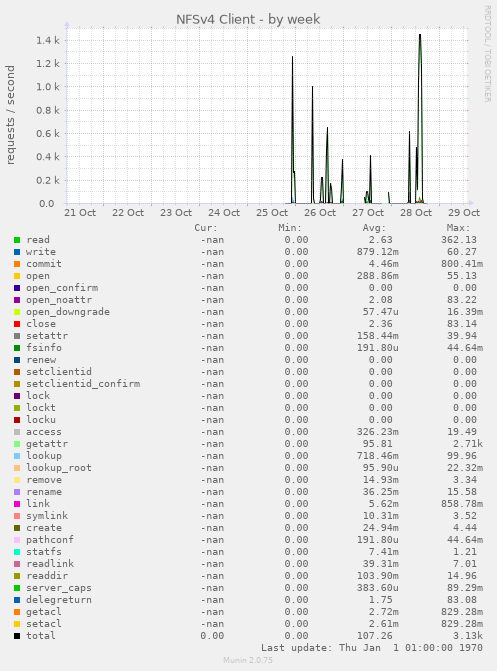Click the magenta swatch beside link

click(x=17, y=504)
